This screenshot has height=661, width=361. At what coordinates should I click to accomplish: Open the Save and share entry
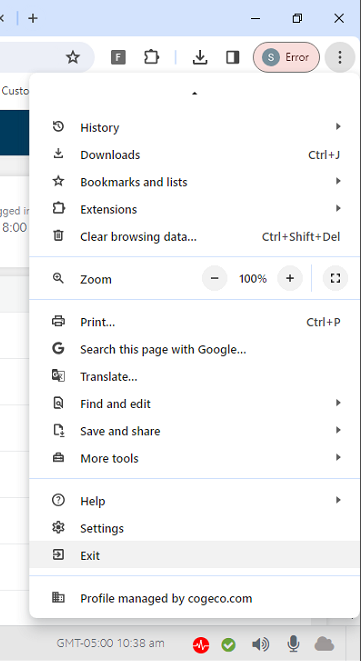(194, 431)
